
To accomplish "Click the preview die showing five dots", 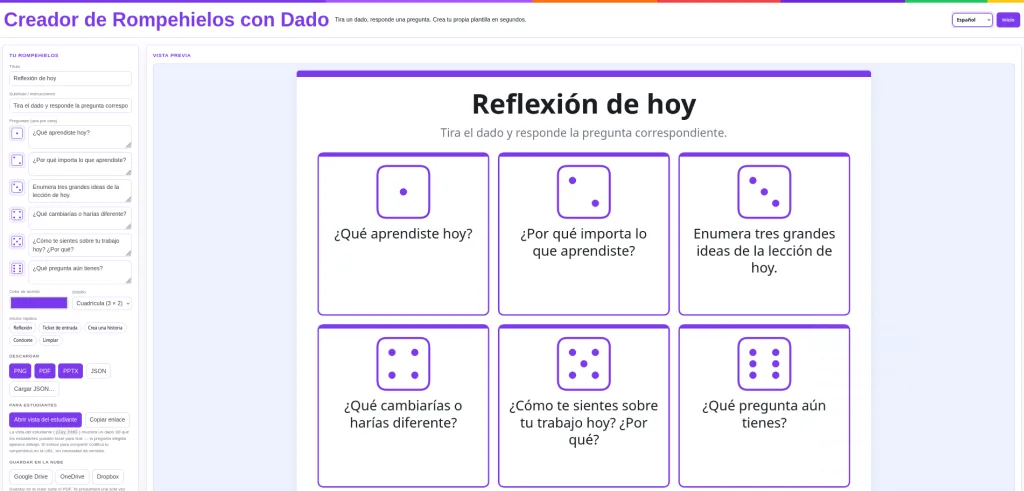I will pos(583,364).
